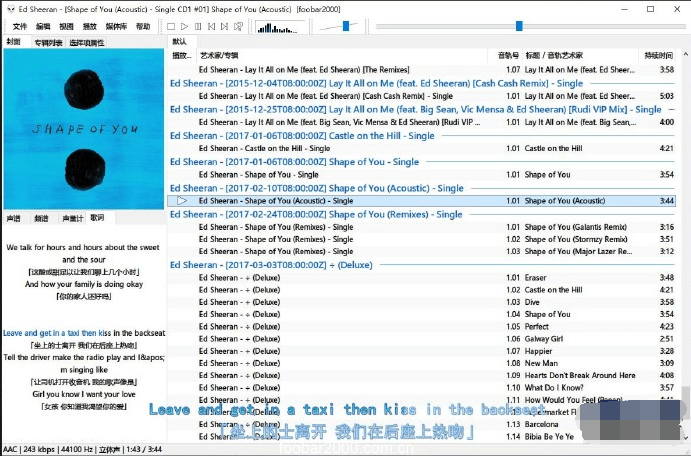Image resolution: width=691 pixels, height=456 pixels.
Task: Switch to the 频谱 tab
Action: pos(41,219)
